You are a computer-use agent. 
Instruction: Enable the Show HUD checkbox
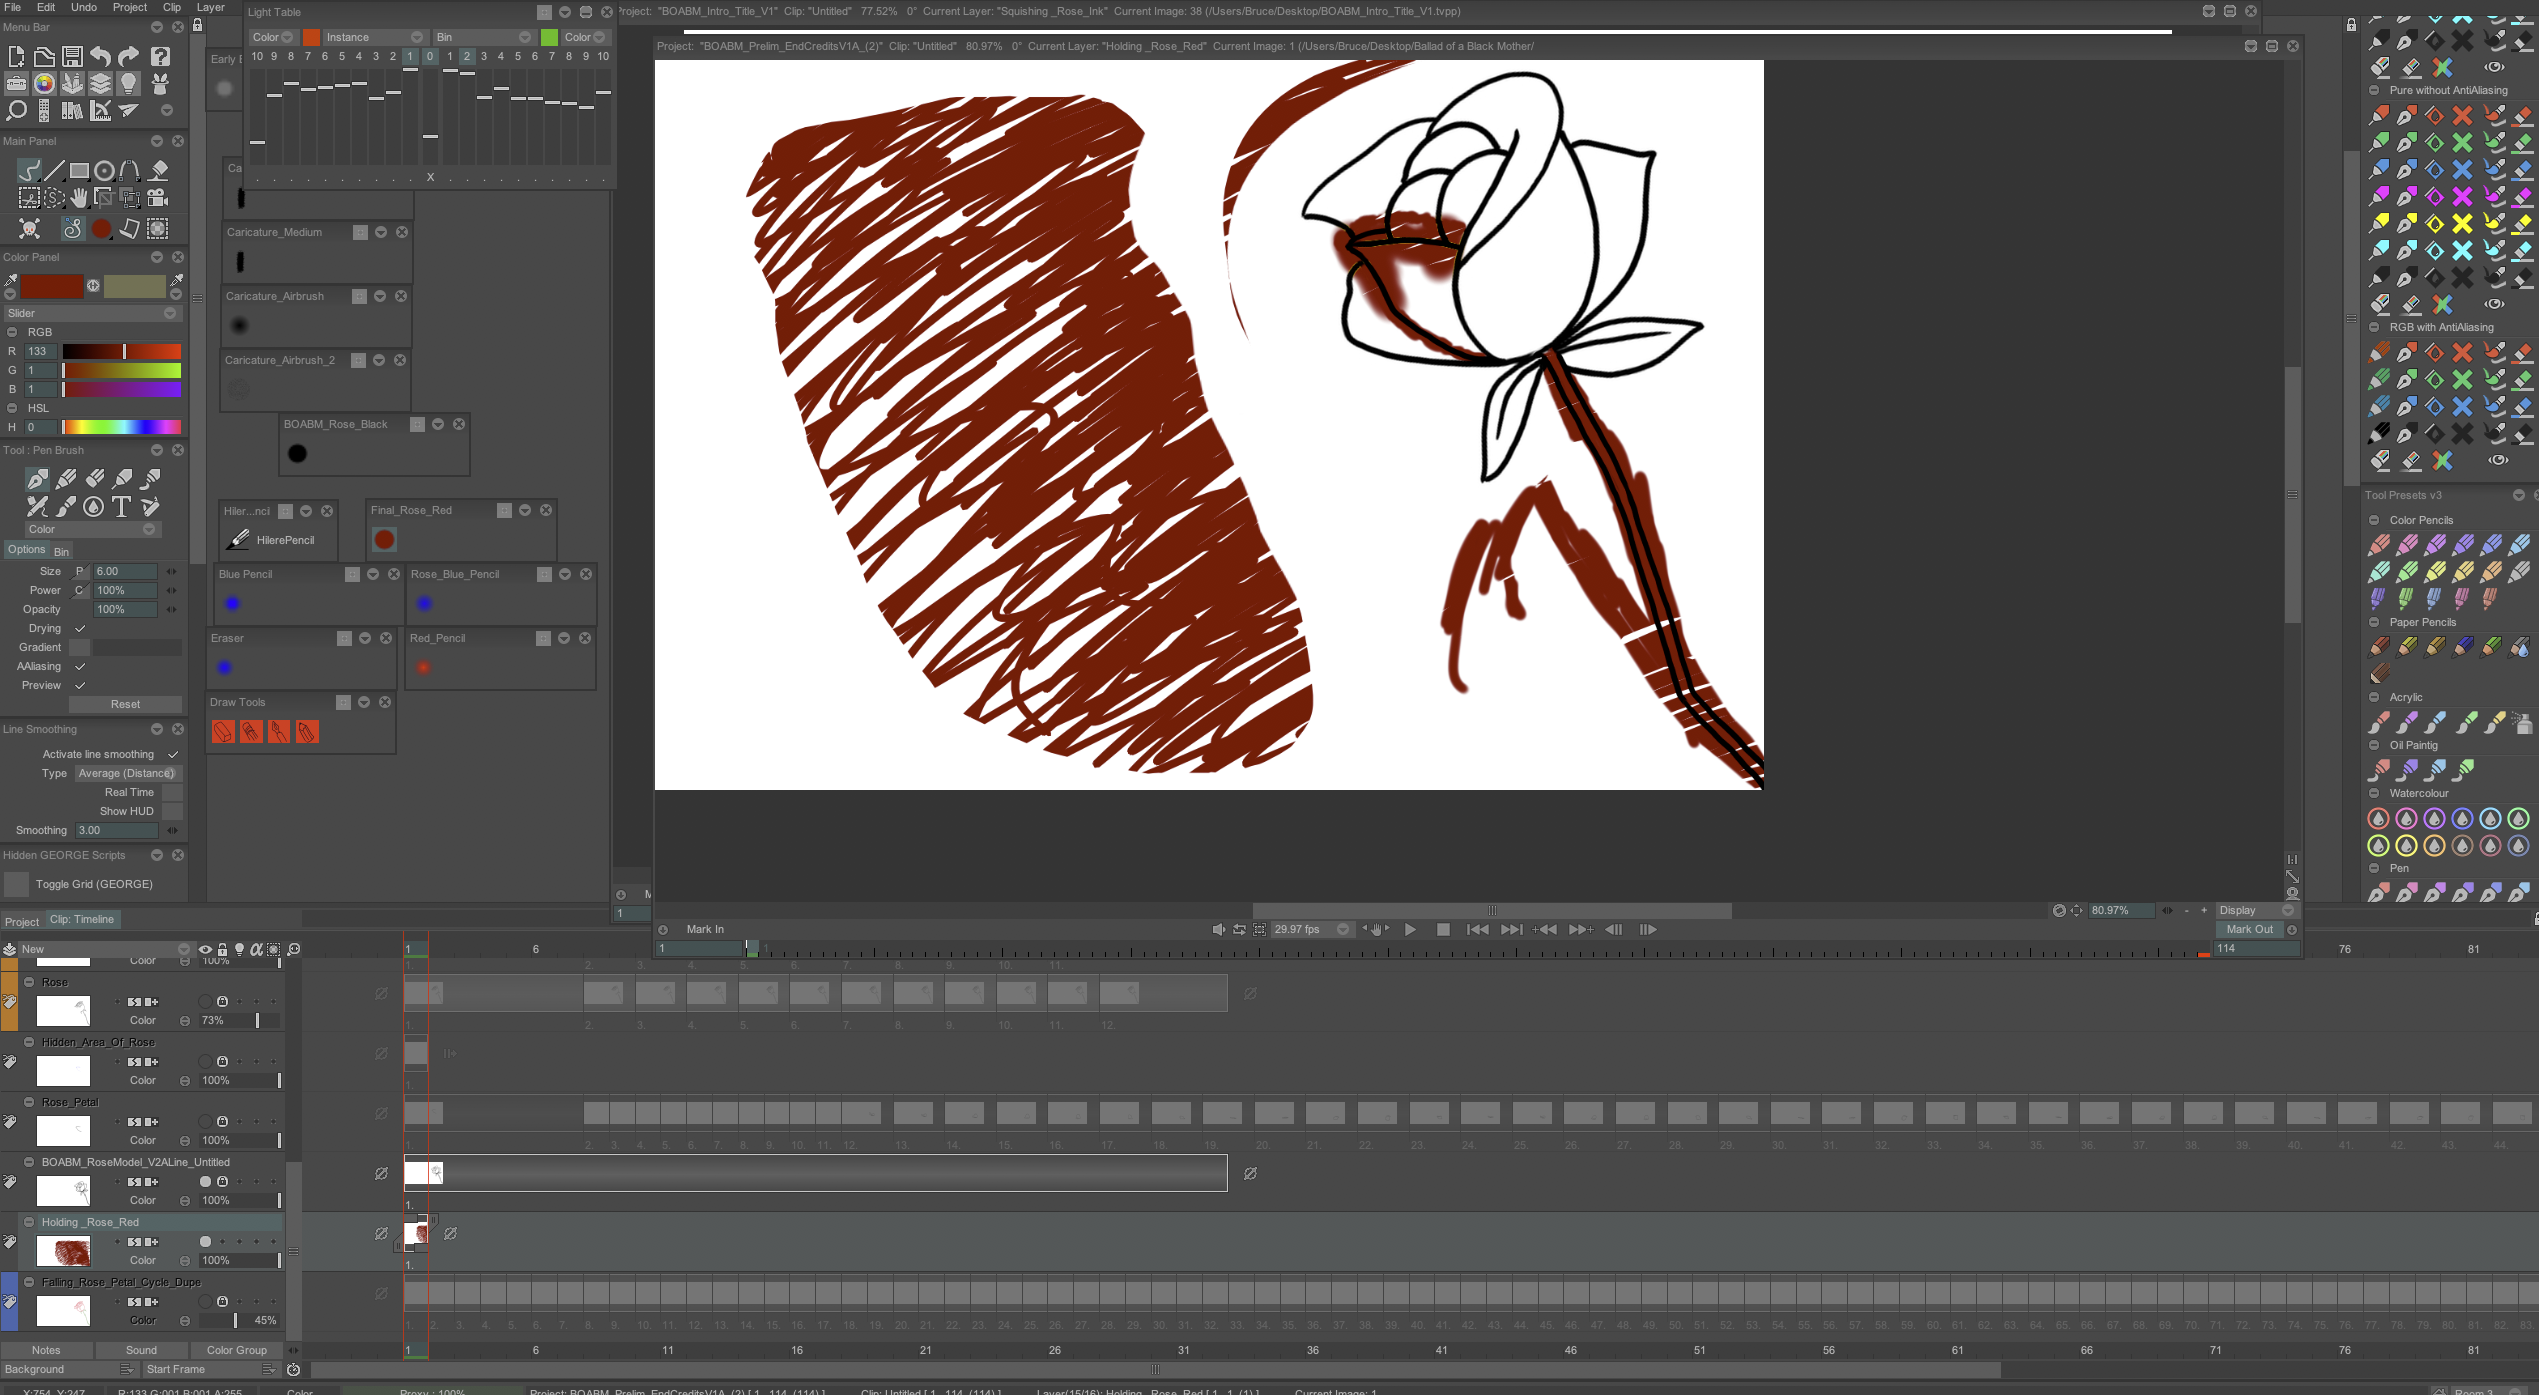click(172, 811)
